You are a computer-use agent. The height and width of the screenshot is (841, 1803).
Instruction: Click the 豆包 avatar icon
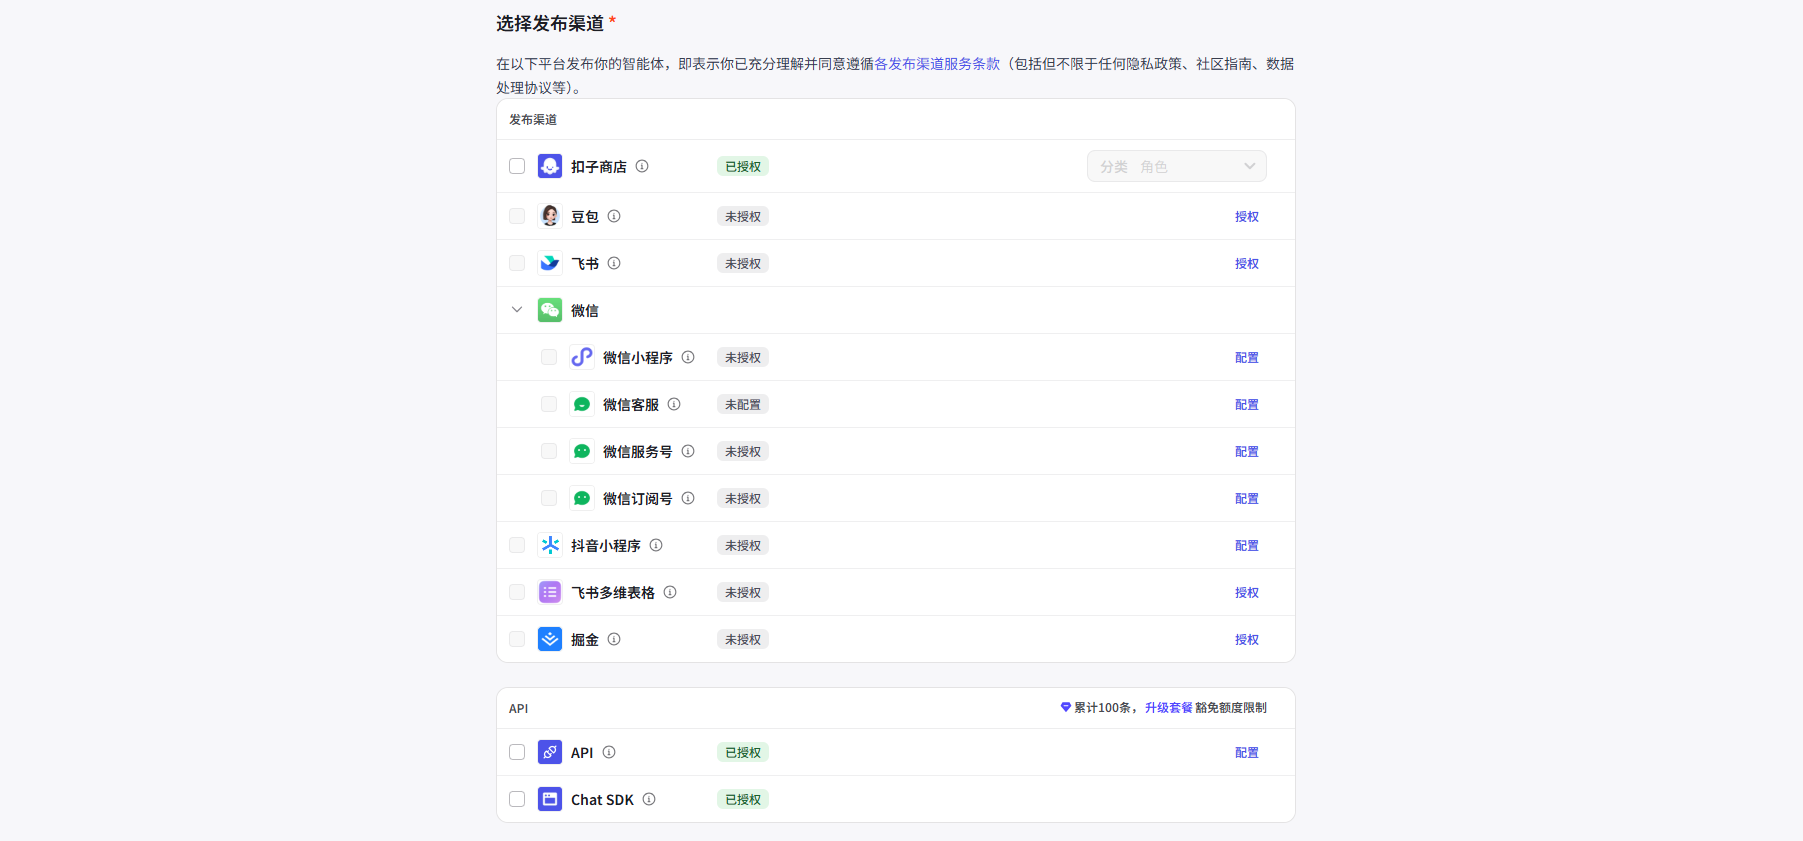(x=550, y=216)
